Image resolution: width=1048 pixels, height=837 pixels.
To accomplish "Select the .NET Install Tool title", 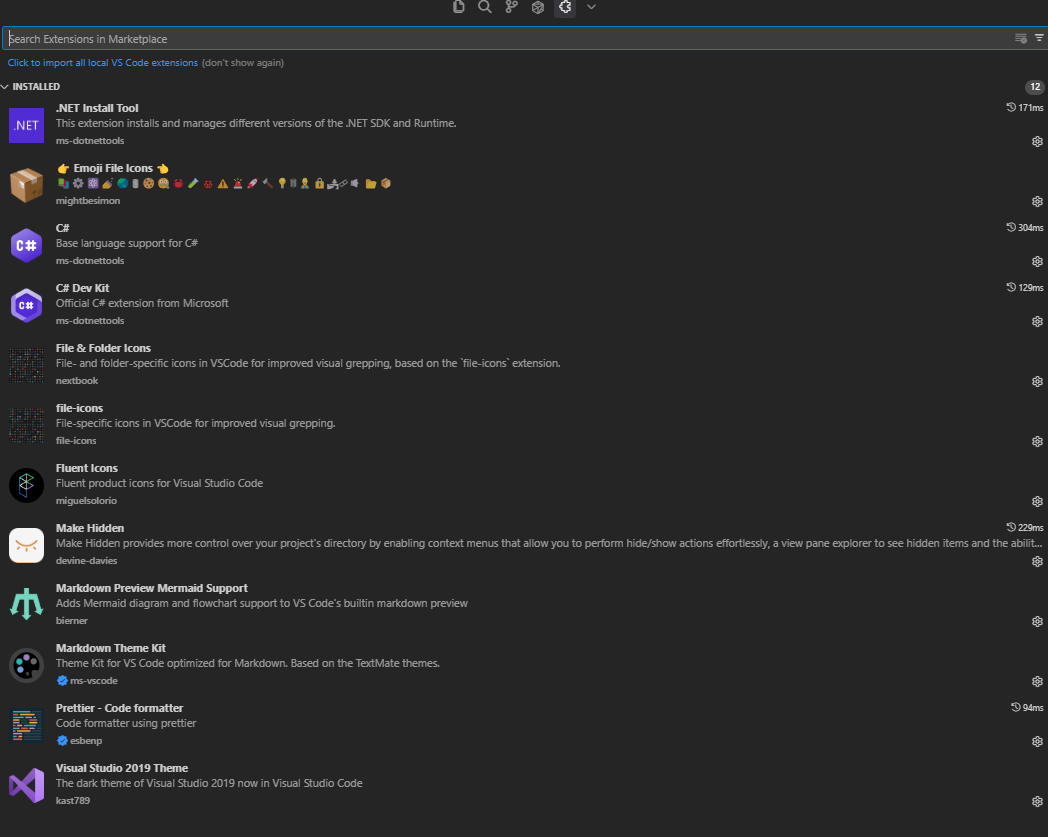I will [97, 108].
